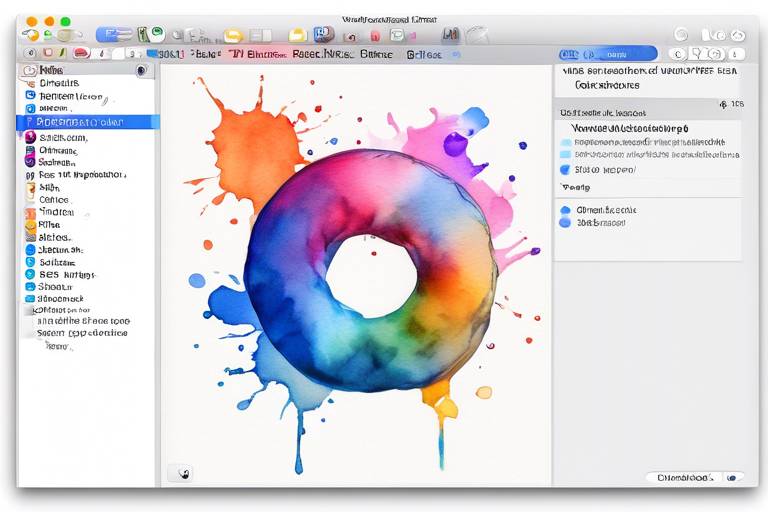Toggle the dark round button in the sidebar header

click(142, 71)
